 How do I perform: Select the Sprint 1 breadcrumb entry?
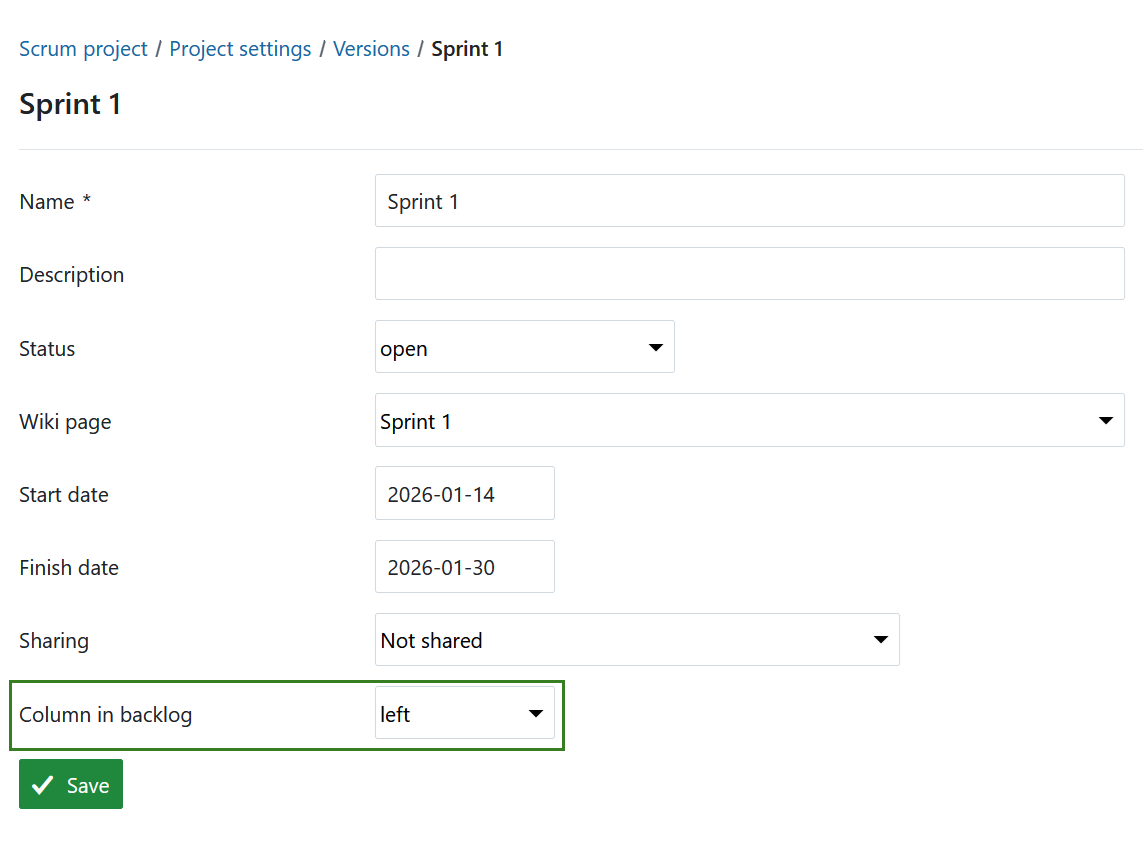(467, 48)
